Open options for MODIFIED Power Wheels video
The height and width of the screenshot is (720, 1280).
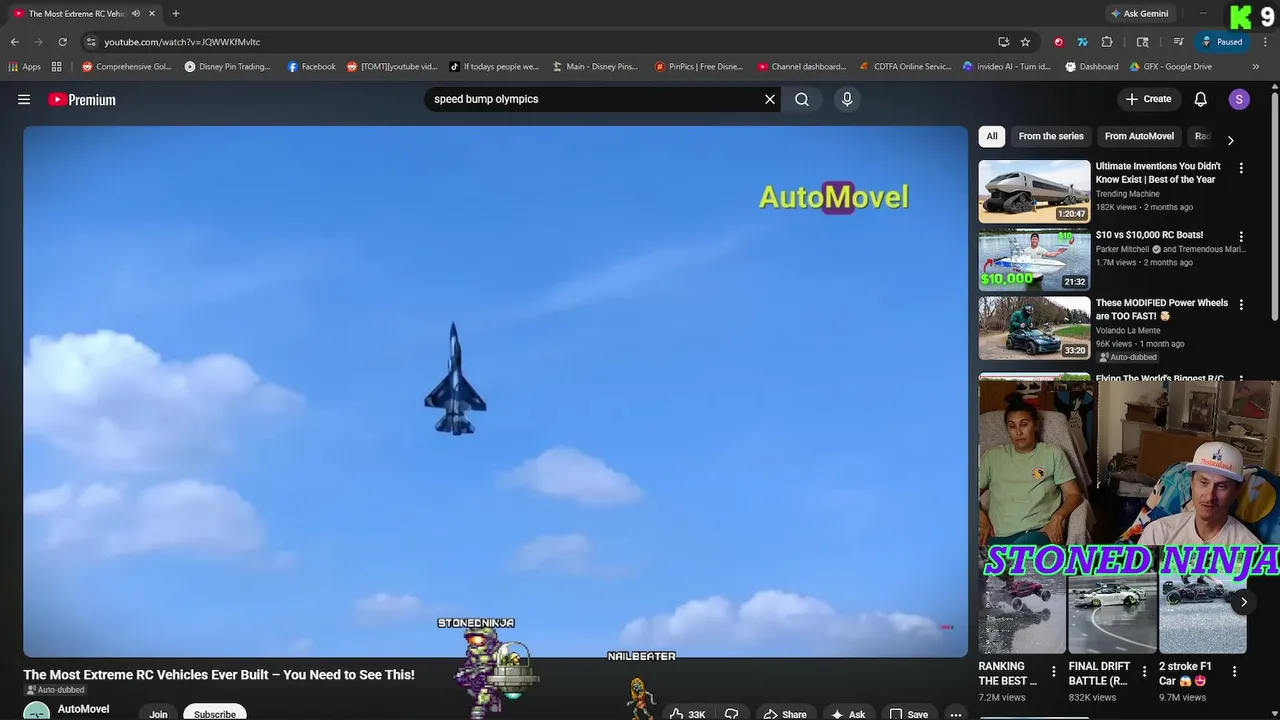[x=1241, y=304]
